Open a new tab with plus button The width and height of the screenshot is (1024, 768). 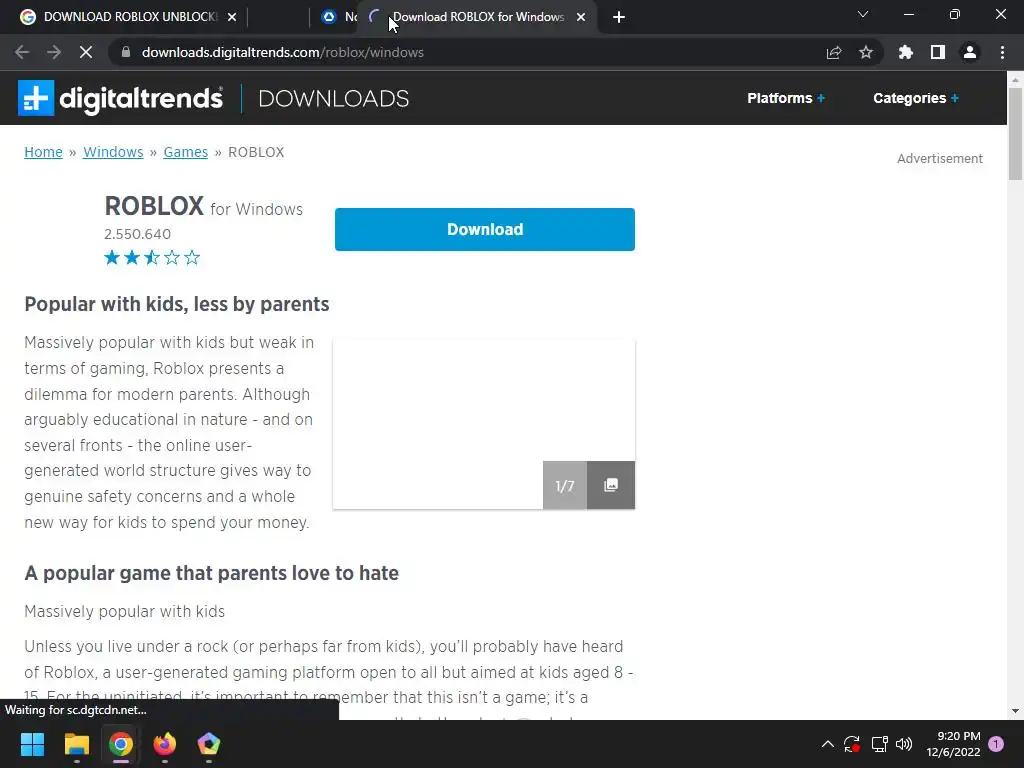point(619,17)
